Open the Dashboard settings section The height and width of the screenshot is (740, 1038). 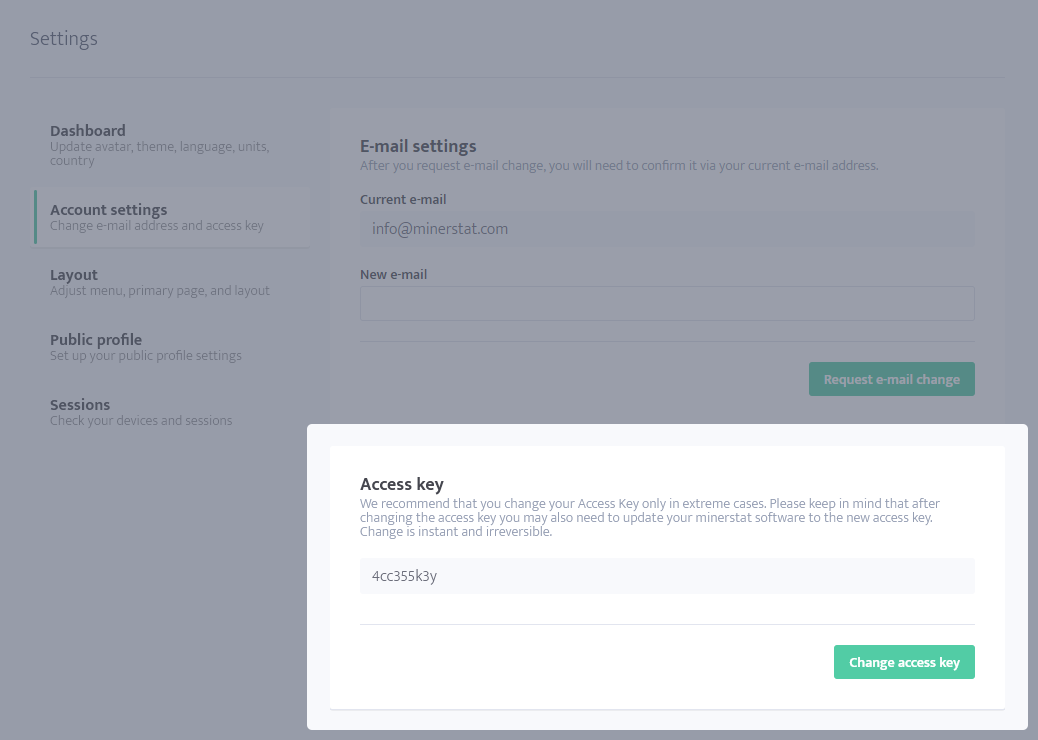88,130
